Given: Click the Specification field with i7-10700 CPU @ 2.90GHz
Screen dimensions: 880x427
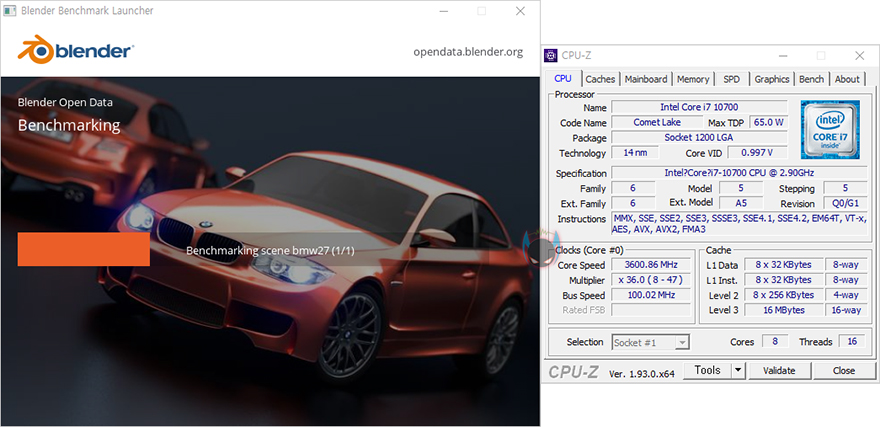Looking at the screenshot, I should (x=739, y=173).
